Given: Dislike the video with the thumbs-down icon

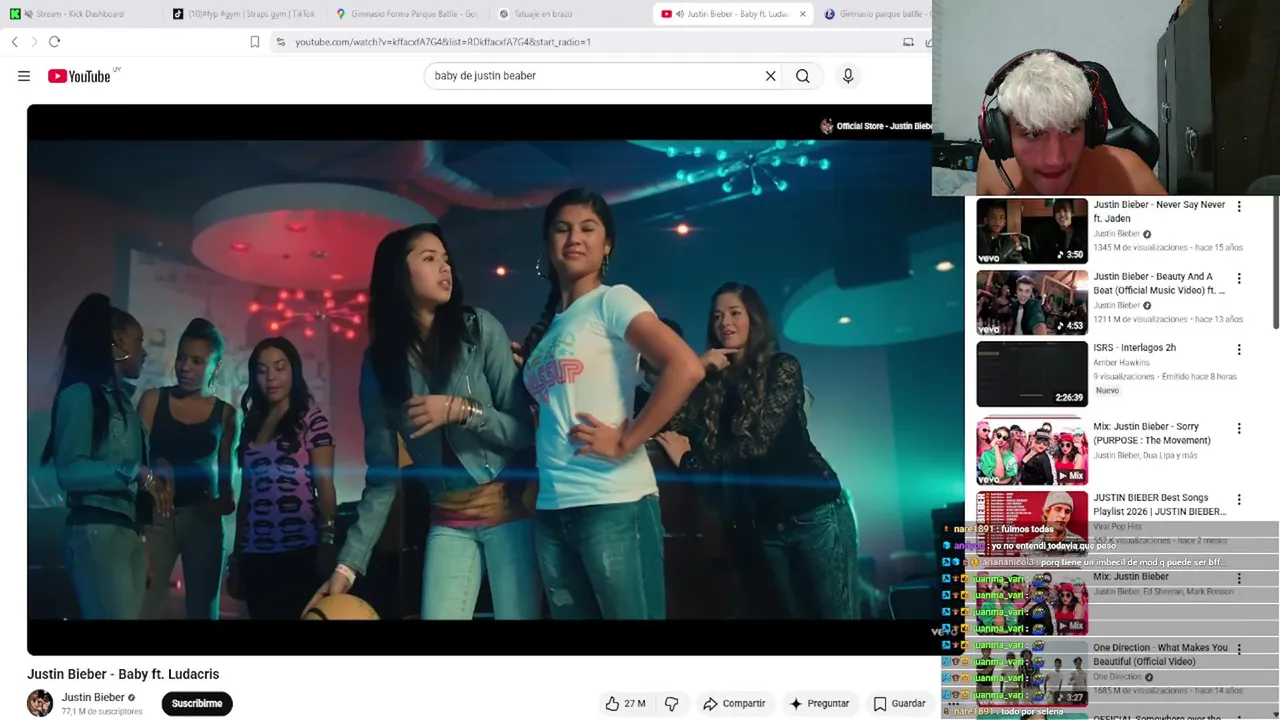Looking at the screenshot, I should 672,703.
